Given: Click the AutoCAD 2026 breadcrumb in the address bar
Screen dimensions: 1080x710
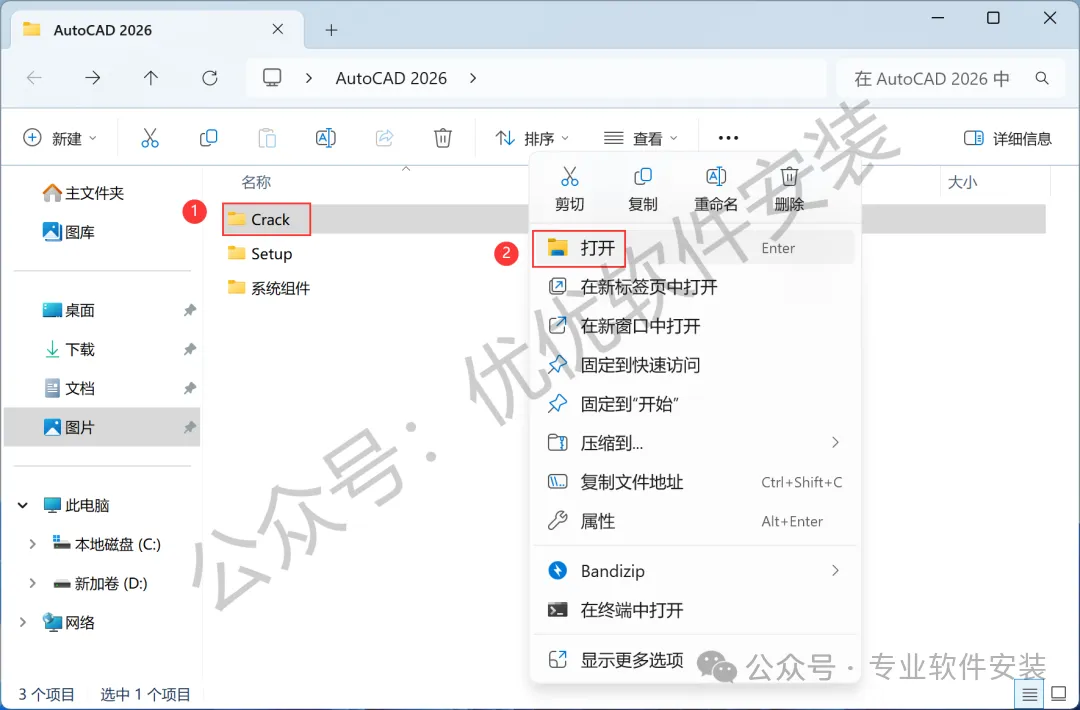Looking at the screenshot, I should point(391,79).
